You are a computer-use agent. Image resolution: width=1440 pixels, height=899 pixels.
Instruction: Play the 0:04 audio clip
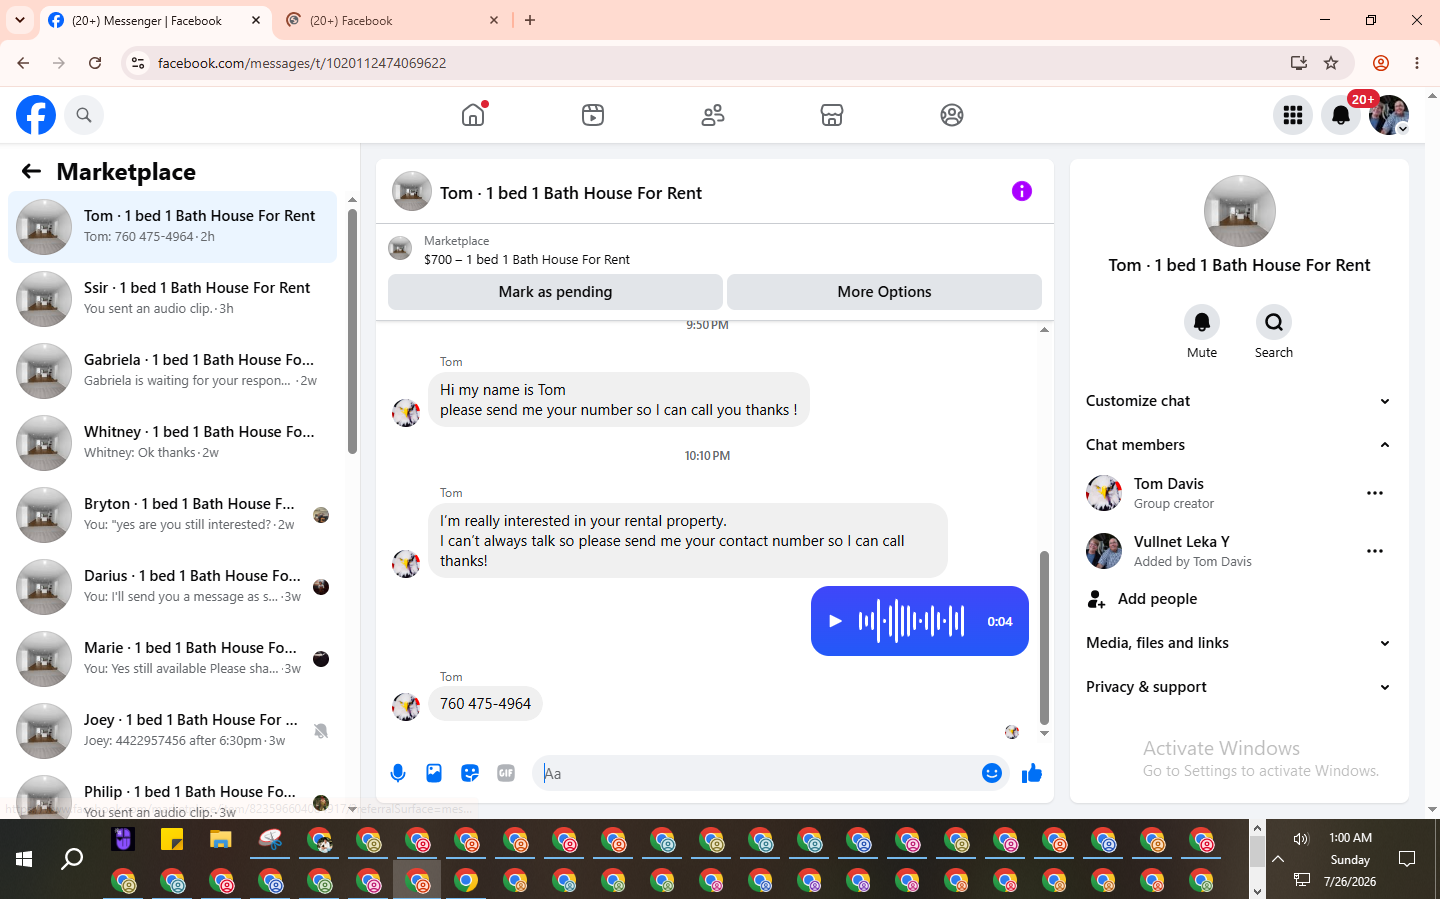835,621
